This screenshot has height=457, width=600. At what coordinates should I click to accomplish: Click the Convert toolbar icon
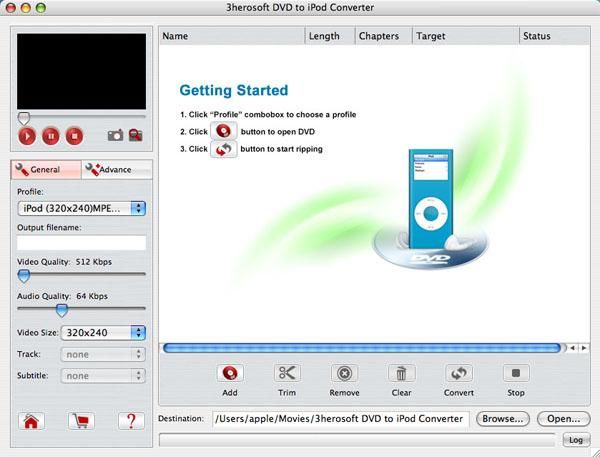click(x=458, y=373)
